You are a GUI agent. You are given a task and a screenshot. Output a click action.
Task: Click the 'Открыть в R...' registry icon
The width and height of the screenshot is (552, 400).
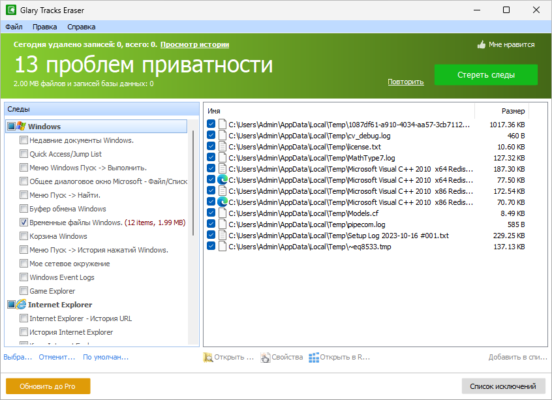[314, 357]
